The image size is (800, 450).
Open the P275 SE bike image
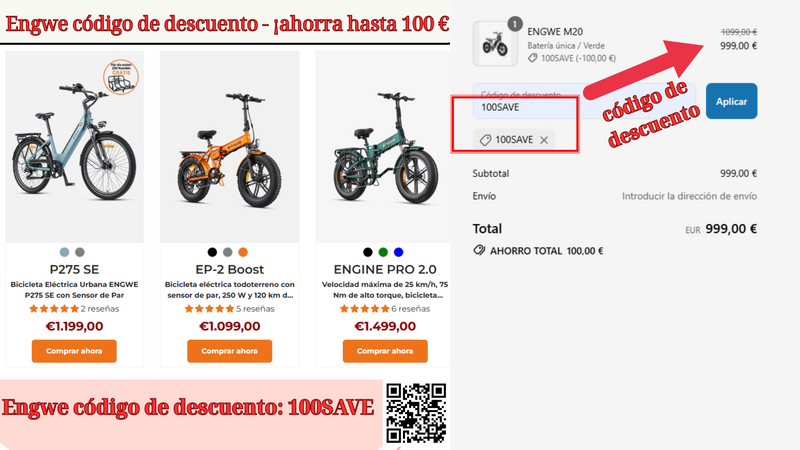[74, 148]
